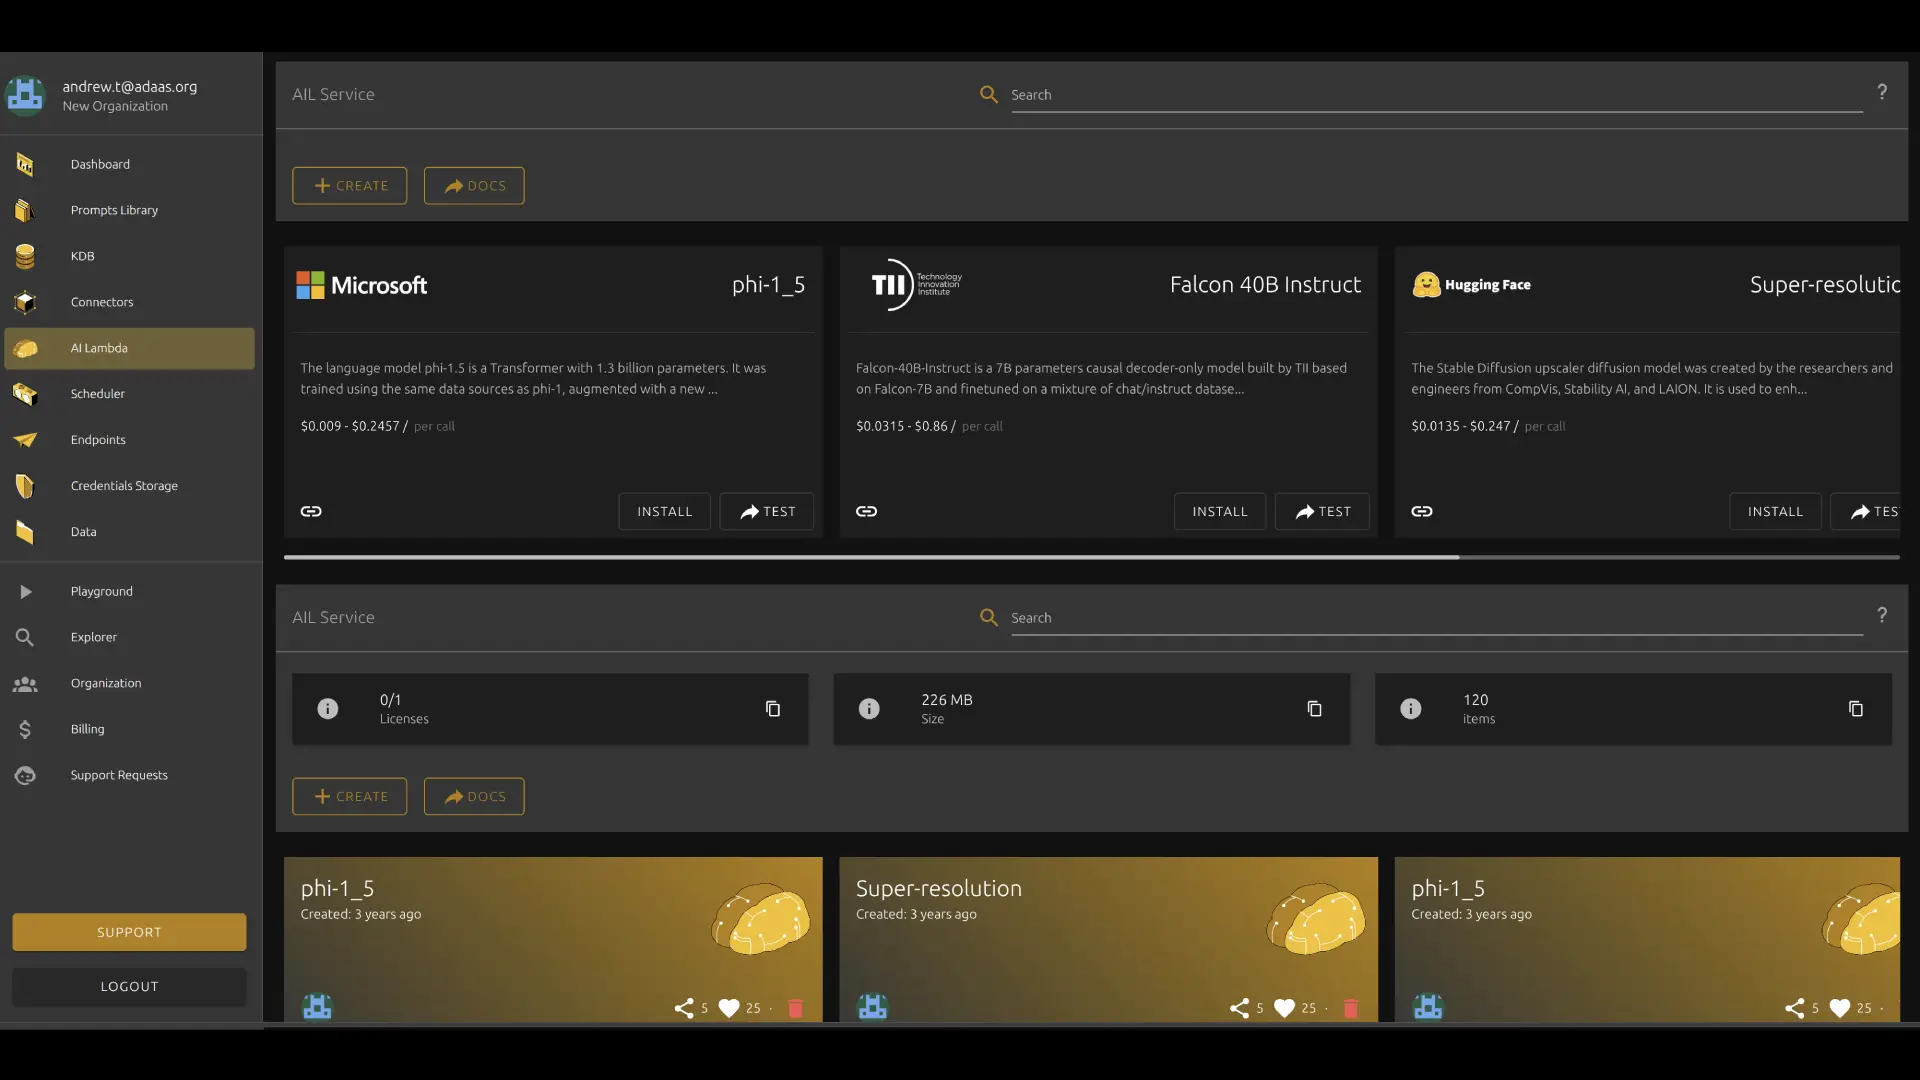Test the Falcon 40B Instruct model

pos(1322,511)
